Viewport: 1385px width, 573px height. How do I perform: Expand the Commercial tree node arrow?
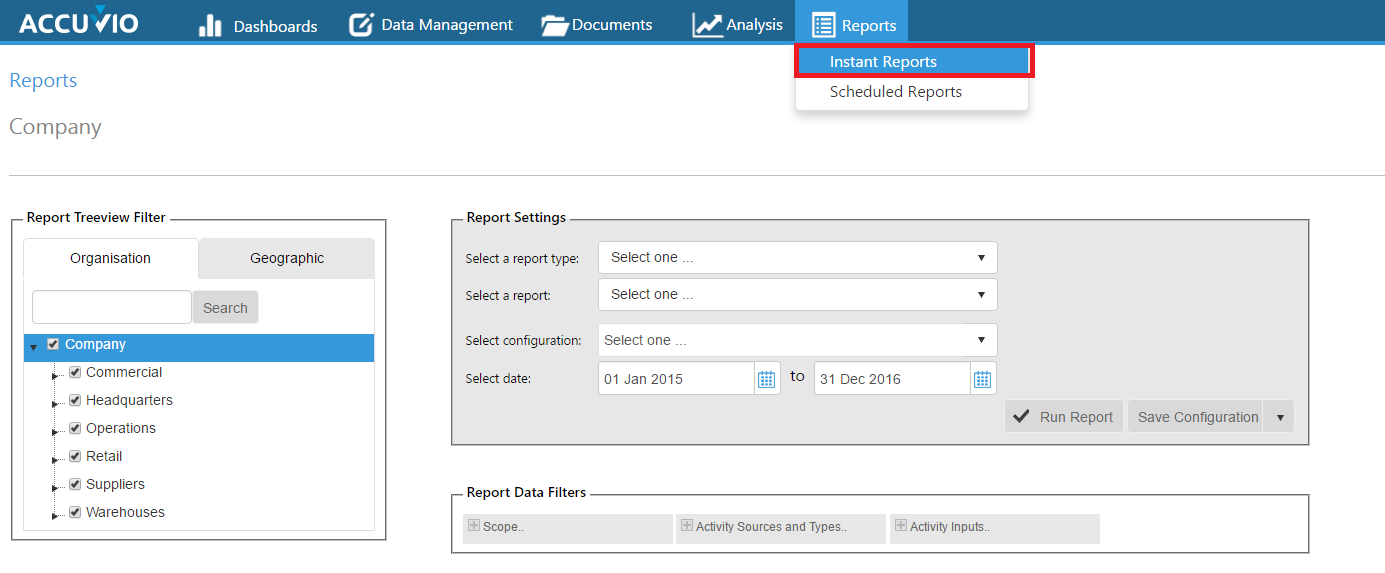pos(56,375)
